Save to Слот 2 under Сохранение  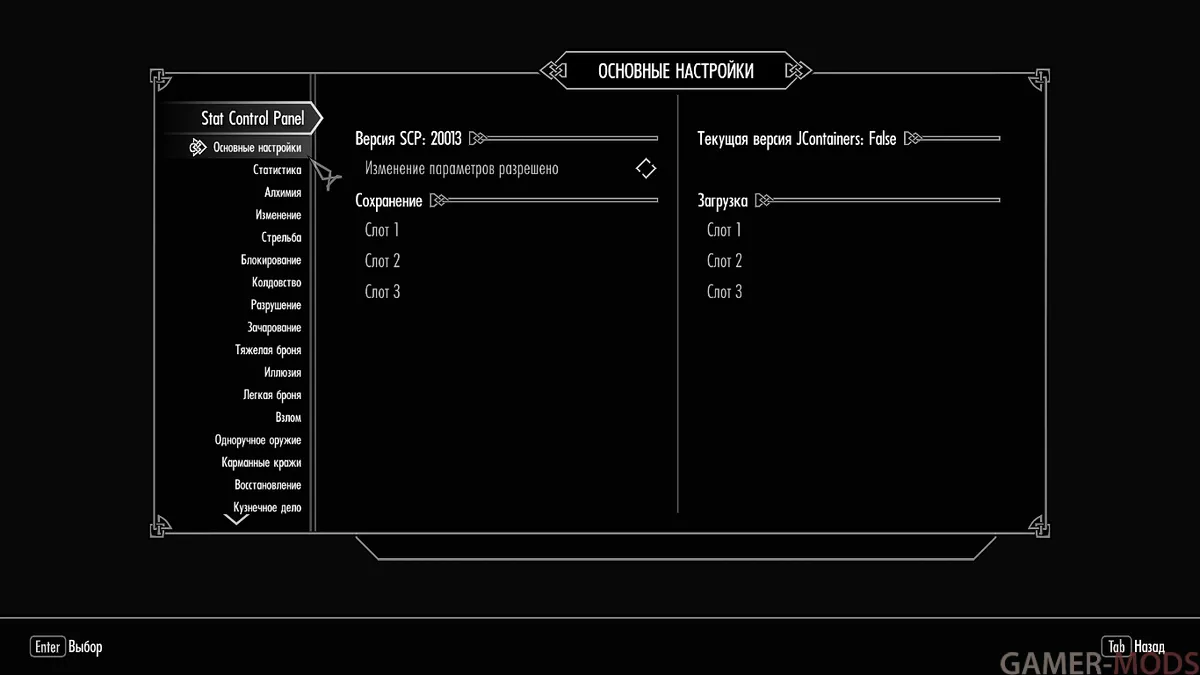(382, 261)
